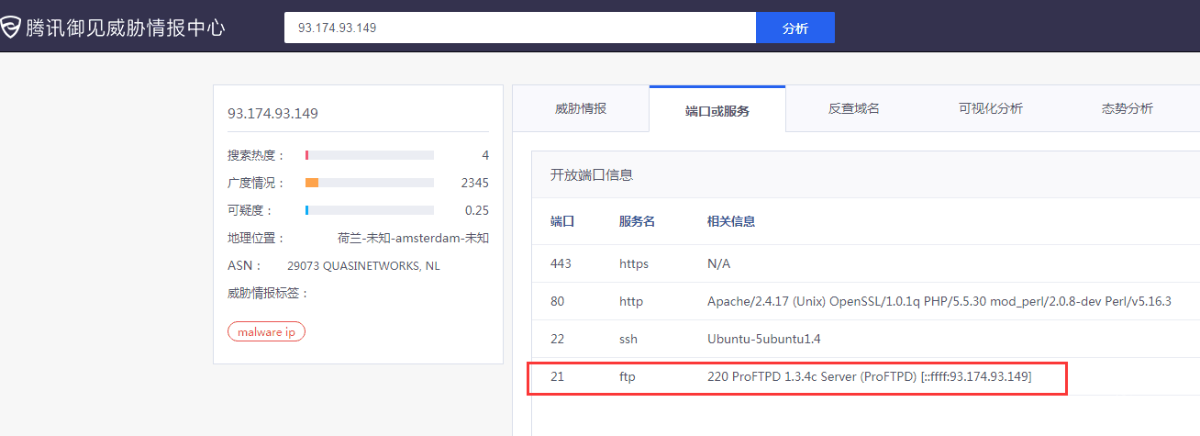1200x436 pixels.
Task: Click the Tencent threat intelligence shield logo
Action: [9, 27]
